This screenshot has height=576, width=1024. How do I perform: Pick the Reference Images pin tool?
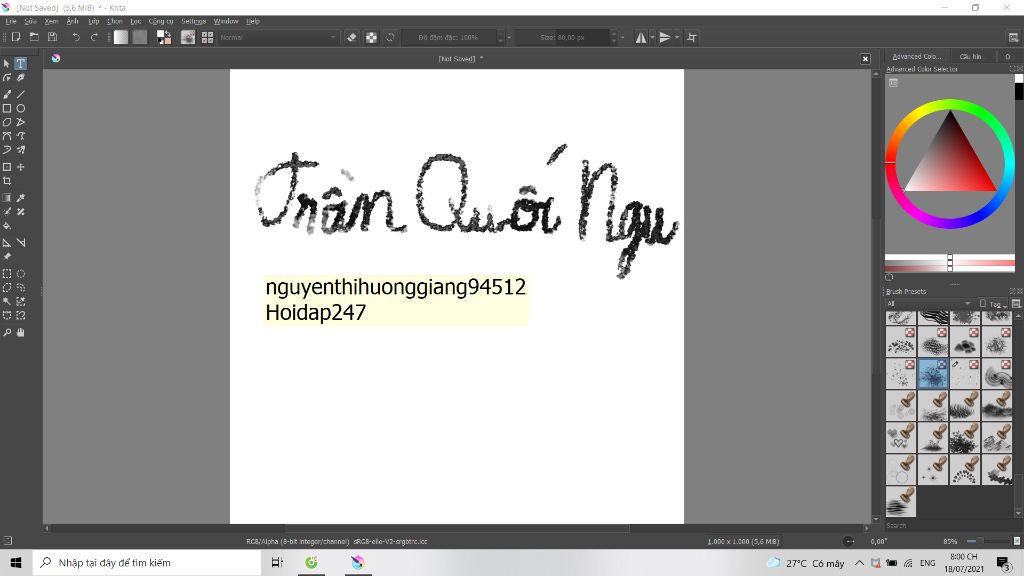(7, 256)
